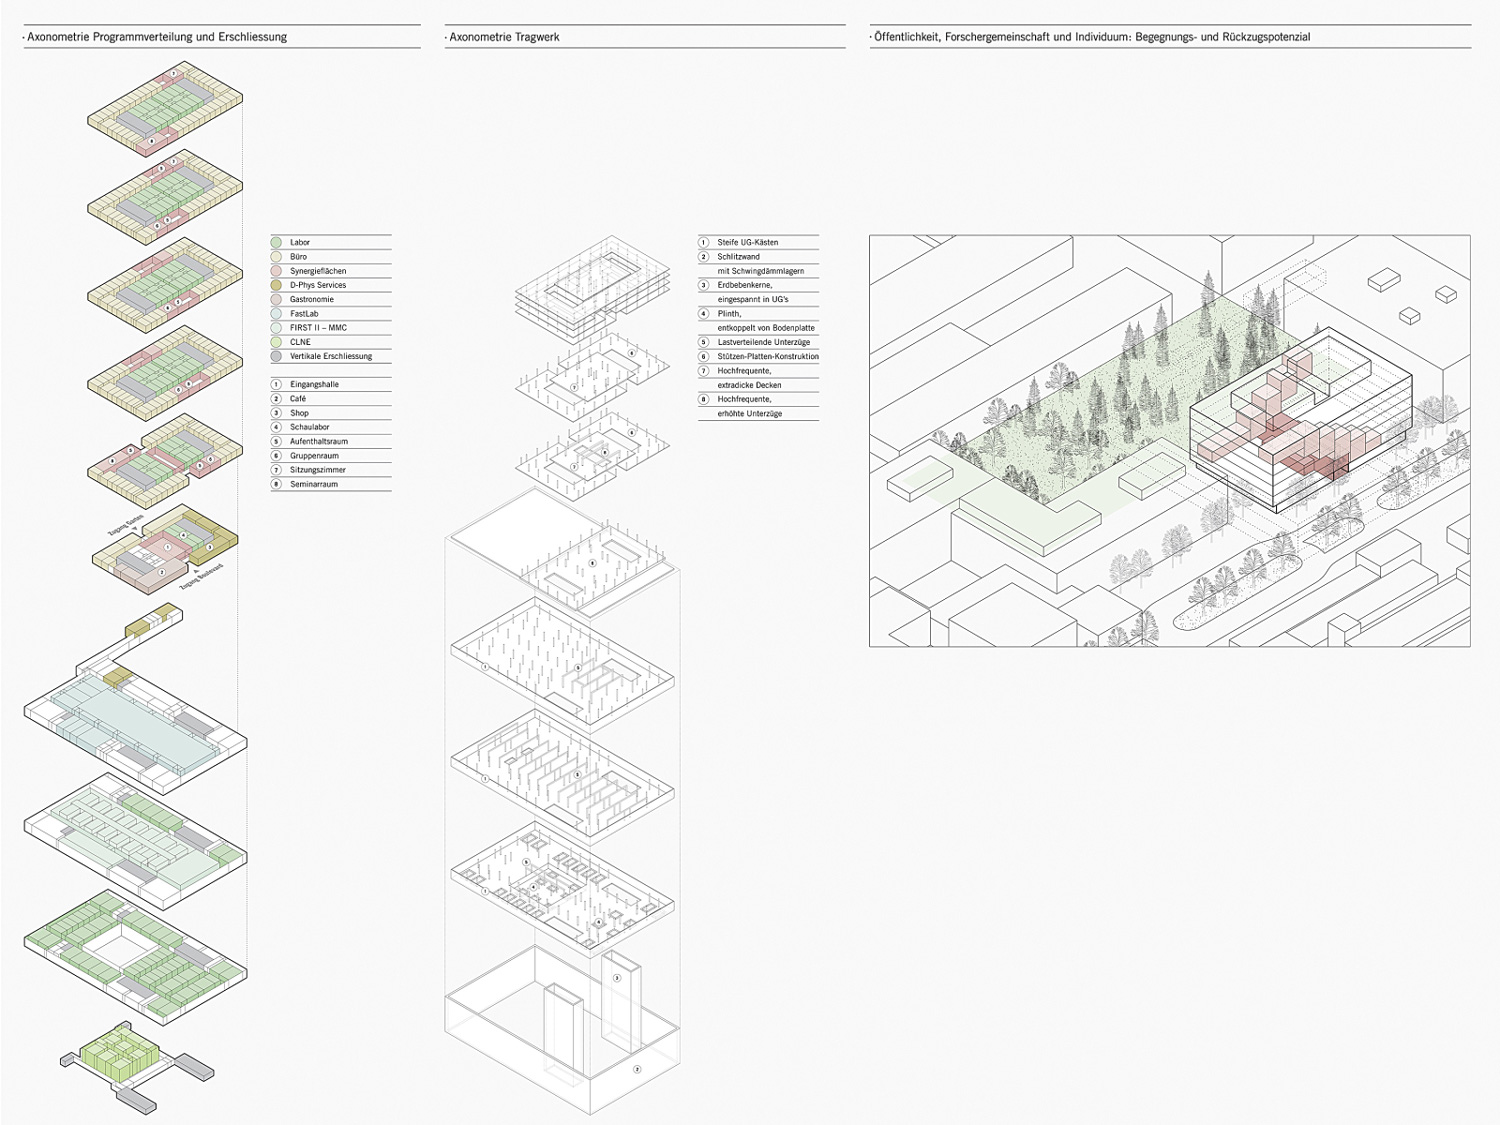Click the olive D-Phys Services swatch
The height and width of the screenshot is (1125, 1500).
coord(277,285)
